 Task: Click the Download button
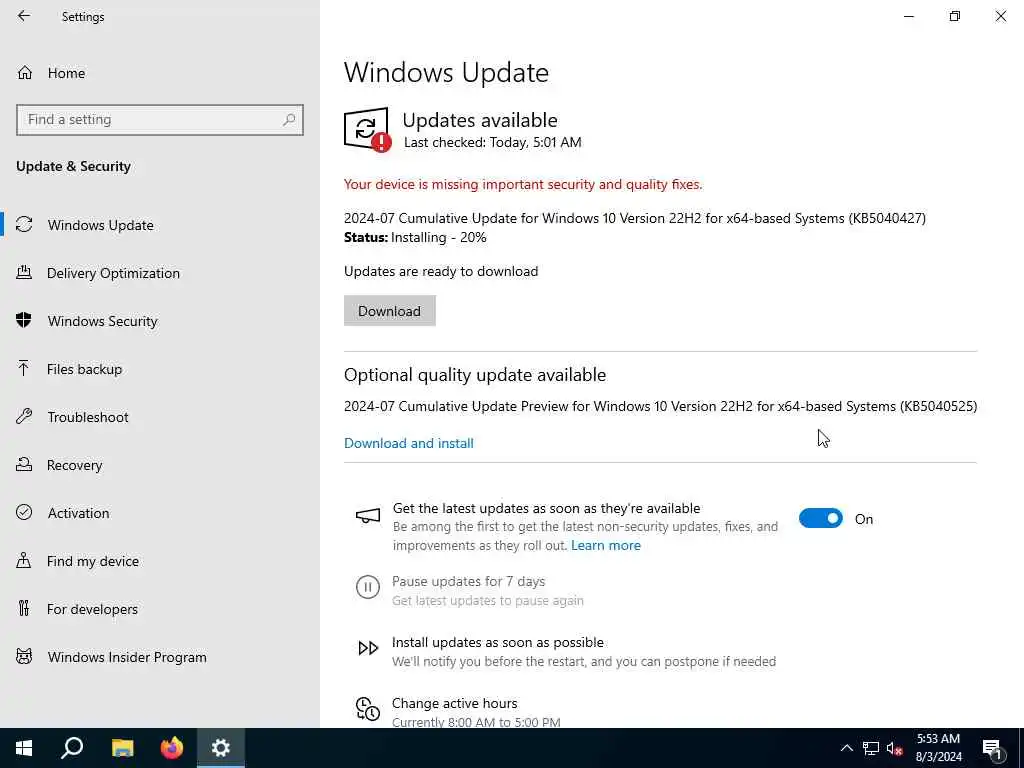pyautogui.click(x=389, y=311)
